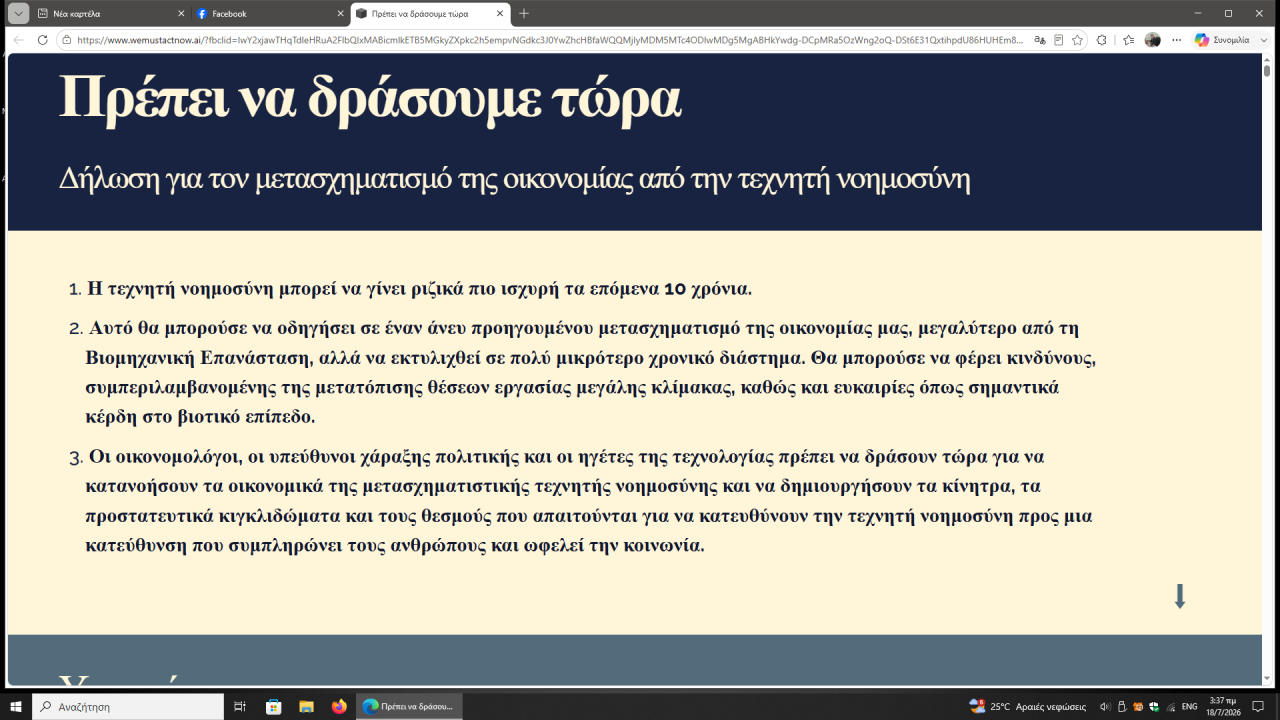Open the weather widget 25°C Αραιές νεφώσεις

(1028, 706)
